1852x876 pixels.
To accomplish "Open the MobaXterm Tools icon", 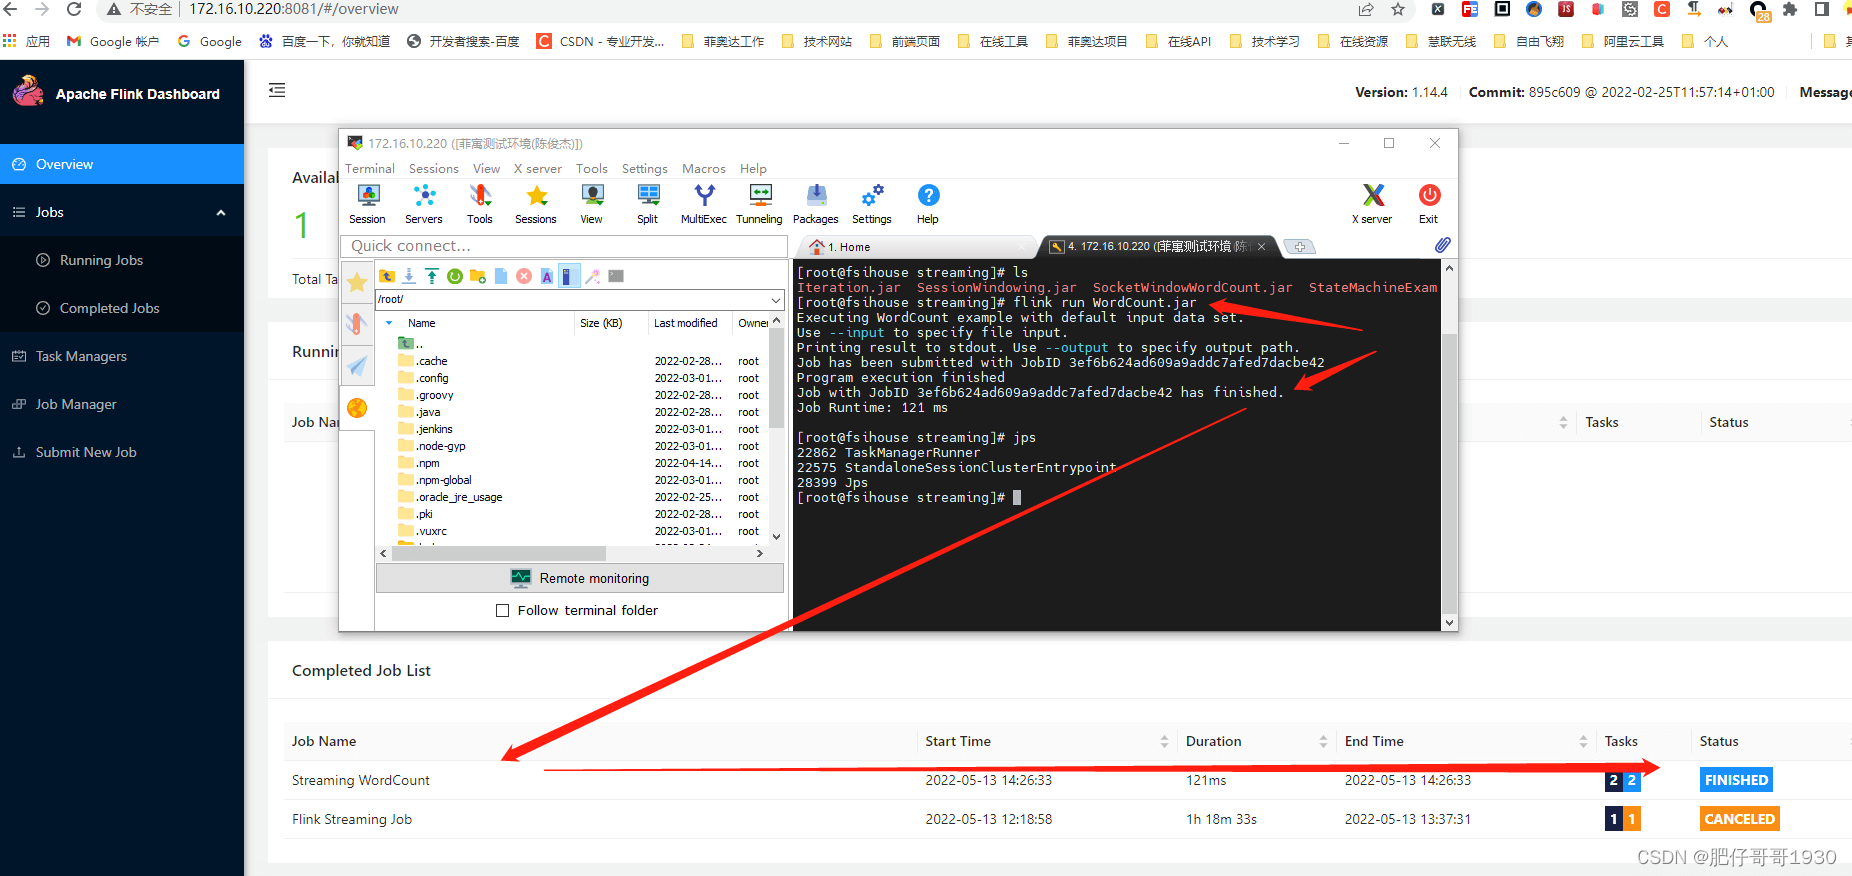I will 480,204.
